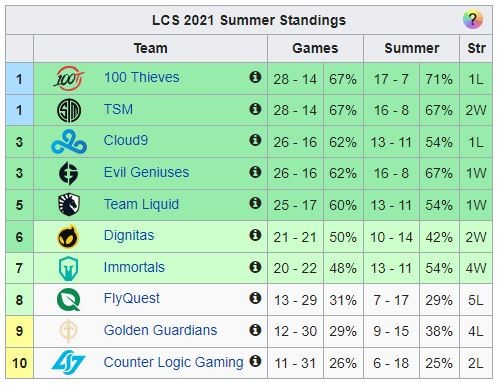The height and width of the screenshot is (385, 498).
Task: Click the TSM logo image
Action: pos(69,110)
